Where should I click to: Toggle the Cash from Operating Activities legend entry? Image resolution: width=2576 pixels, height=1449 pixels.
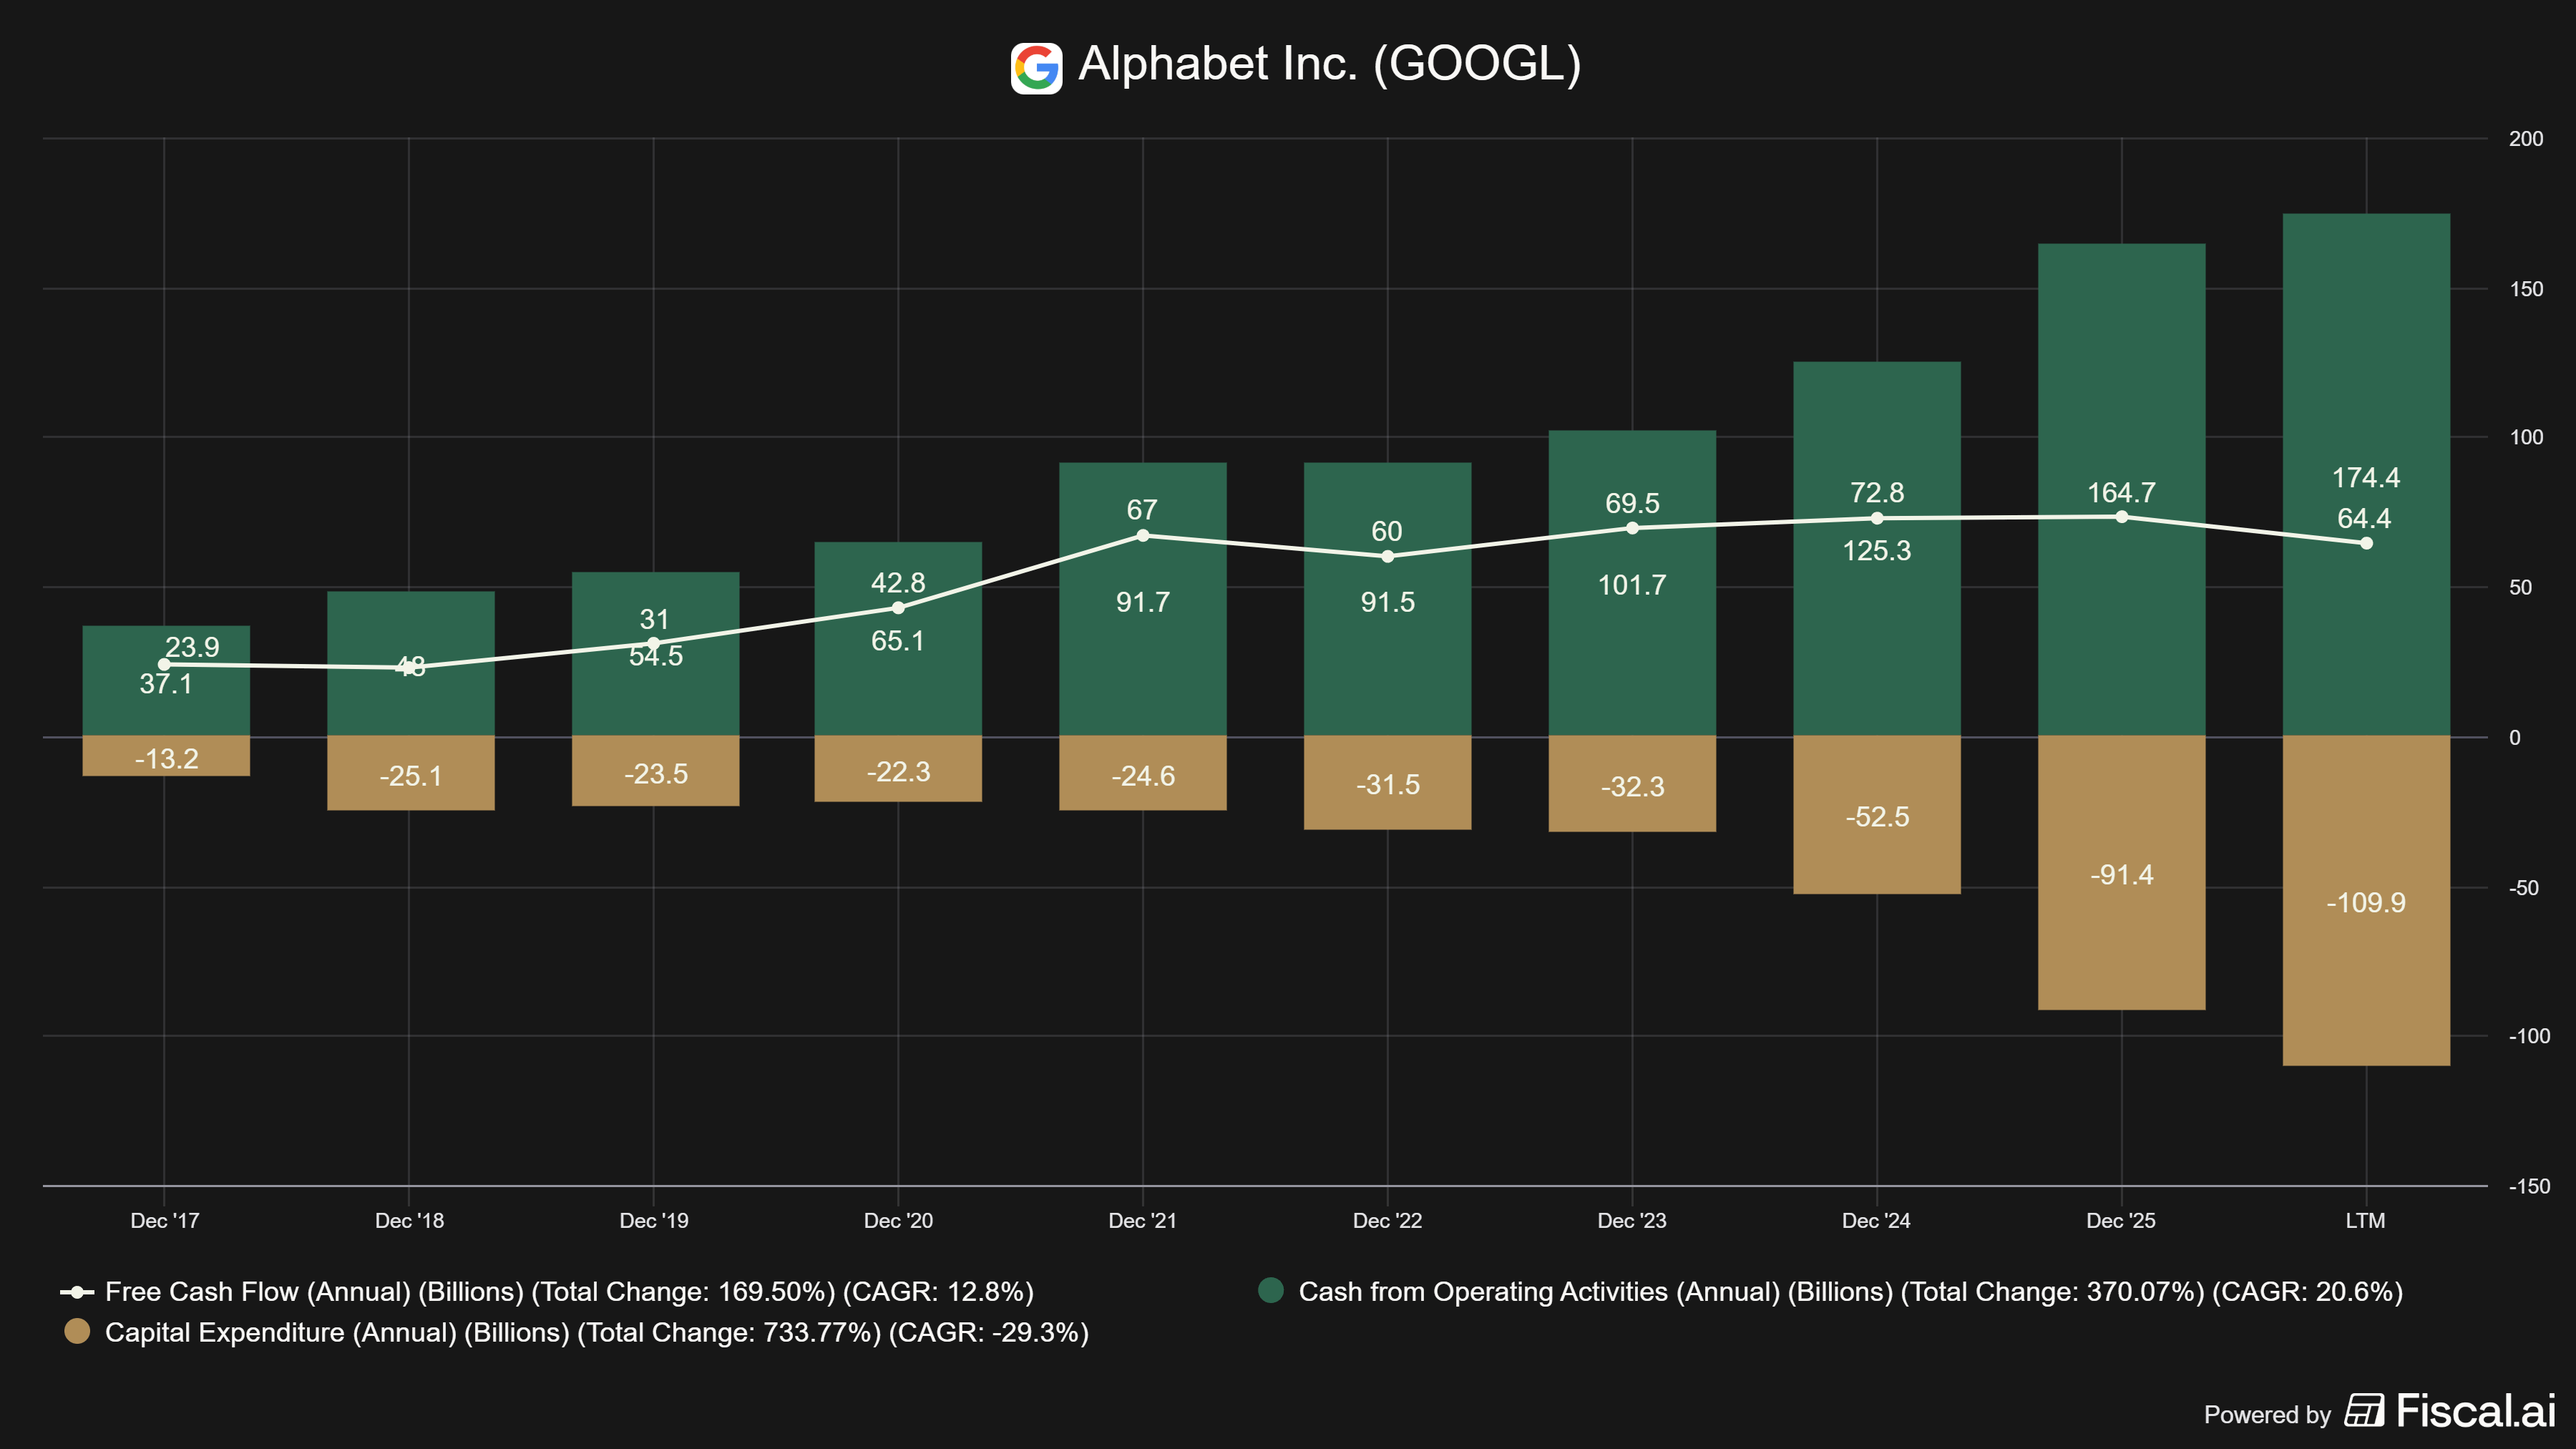click(x=1830, y=1292)
